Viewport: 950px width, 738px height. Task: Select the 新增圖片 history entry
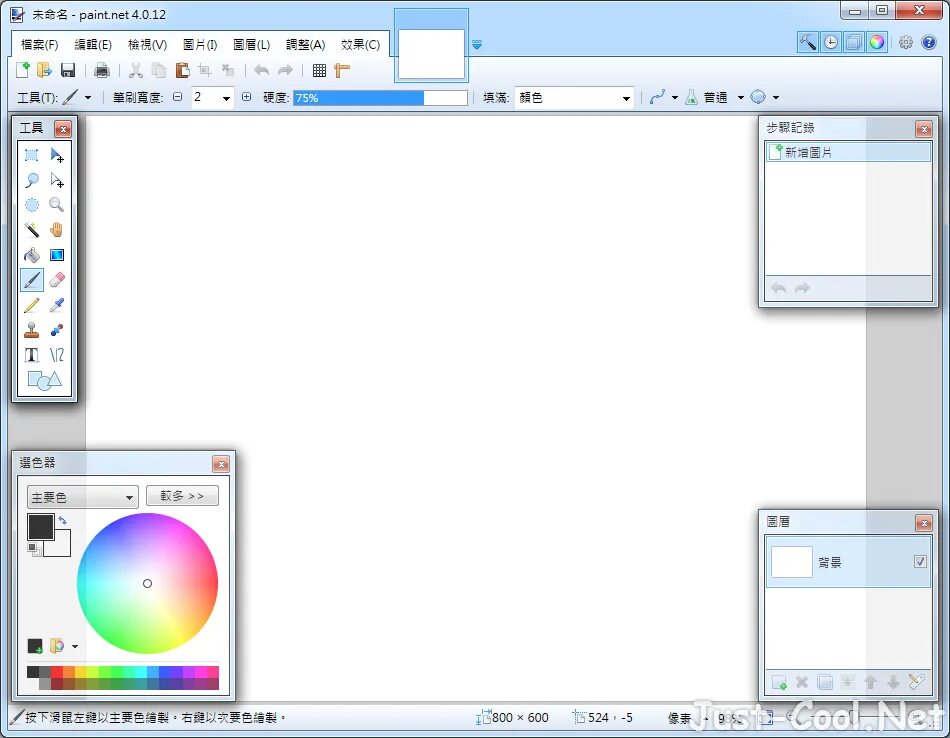[x=848, y=152]
